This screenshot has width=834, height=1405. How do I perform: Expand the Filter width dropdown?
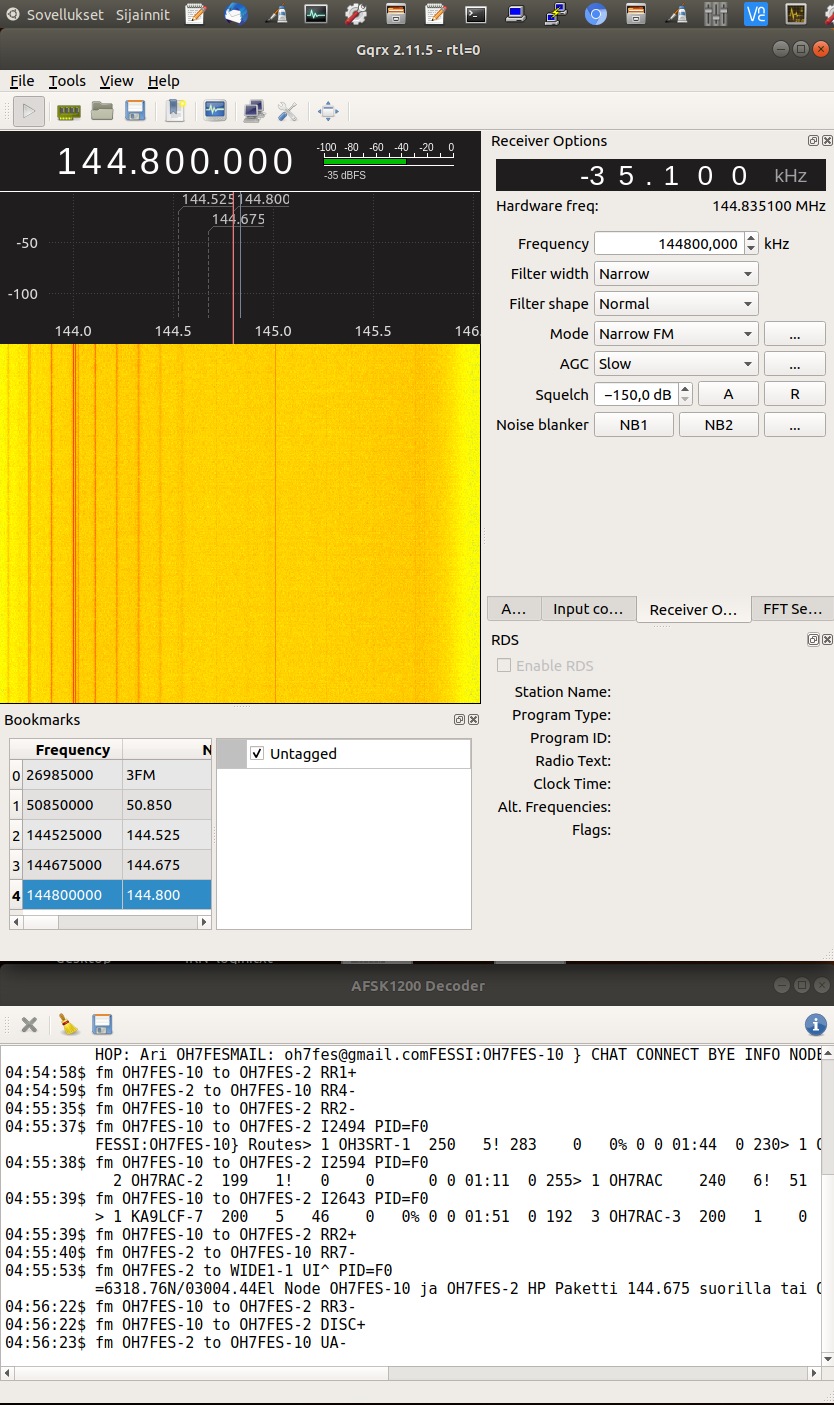[676, 274]
